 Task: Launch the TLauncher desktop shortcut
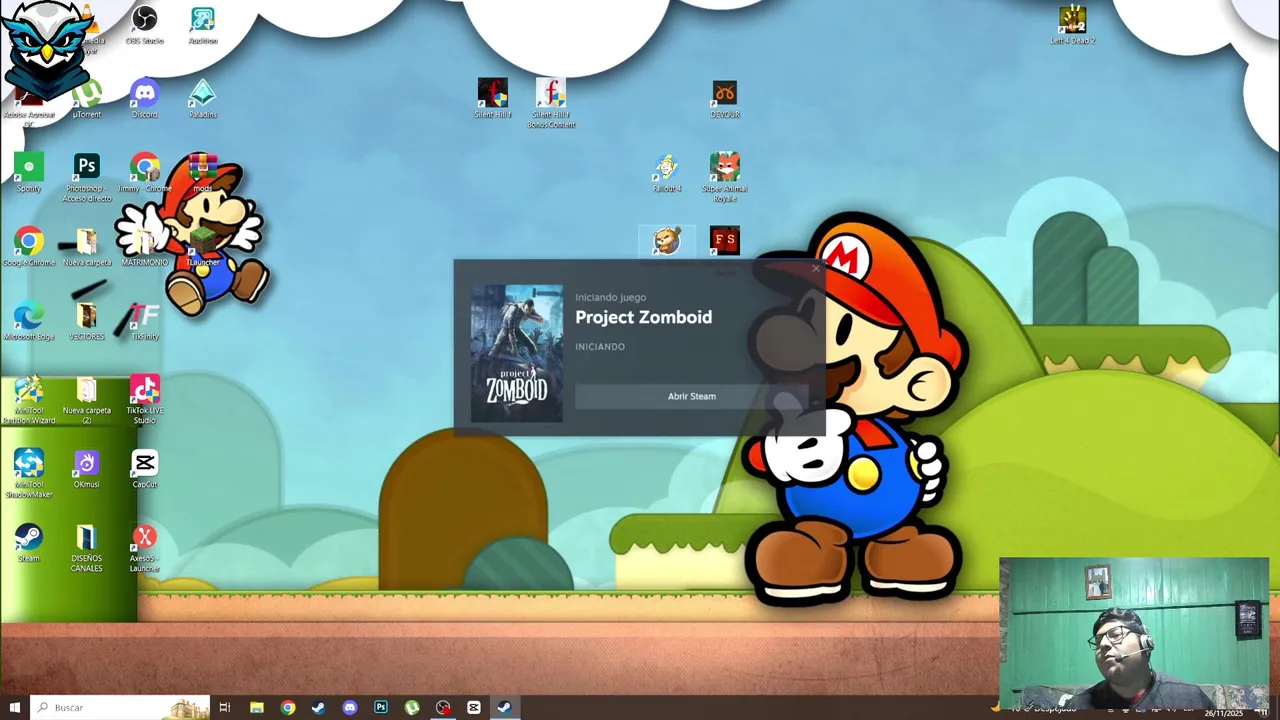pos(203,248)
